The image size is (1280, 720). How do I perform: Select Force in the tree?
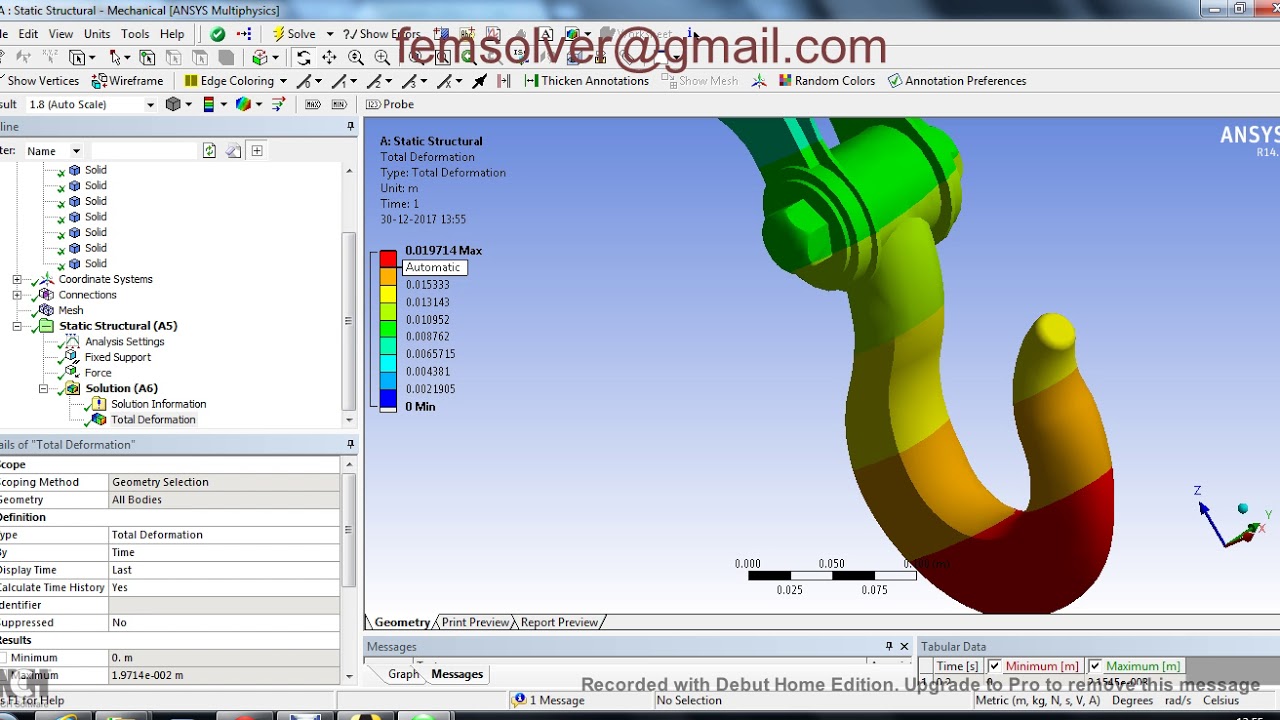point(98,373)
